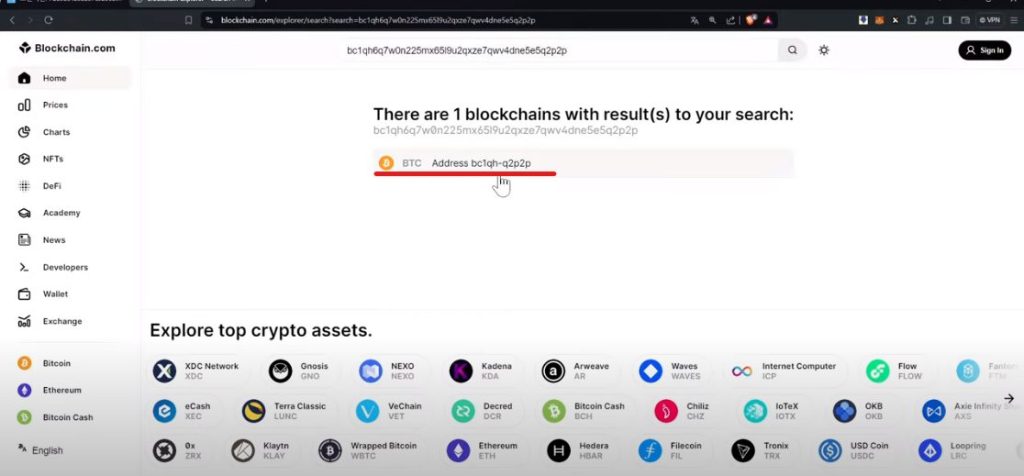
Task: Open the Ethereum ETH asset chip
Action: (x=485, y=450)
